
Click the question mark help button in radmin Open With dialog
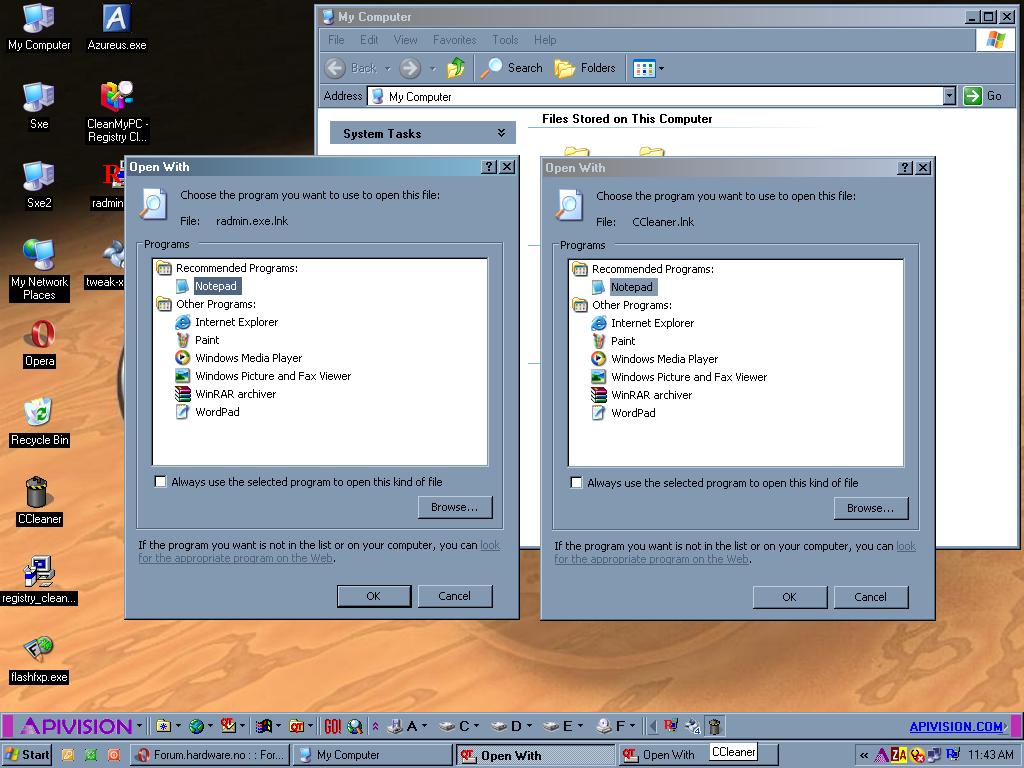tap(488, 167)
